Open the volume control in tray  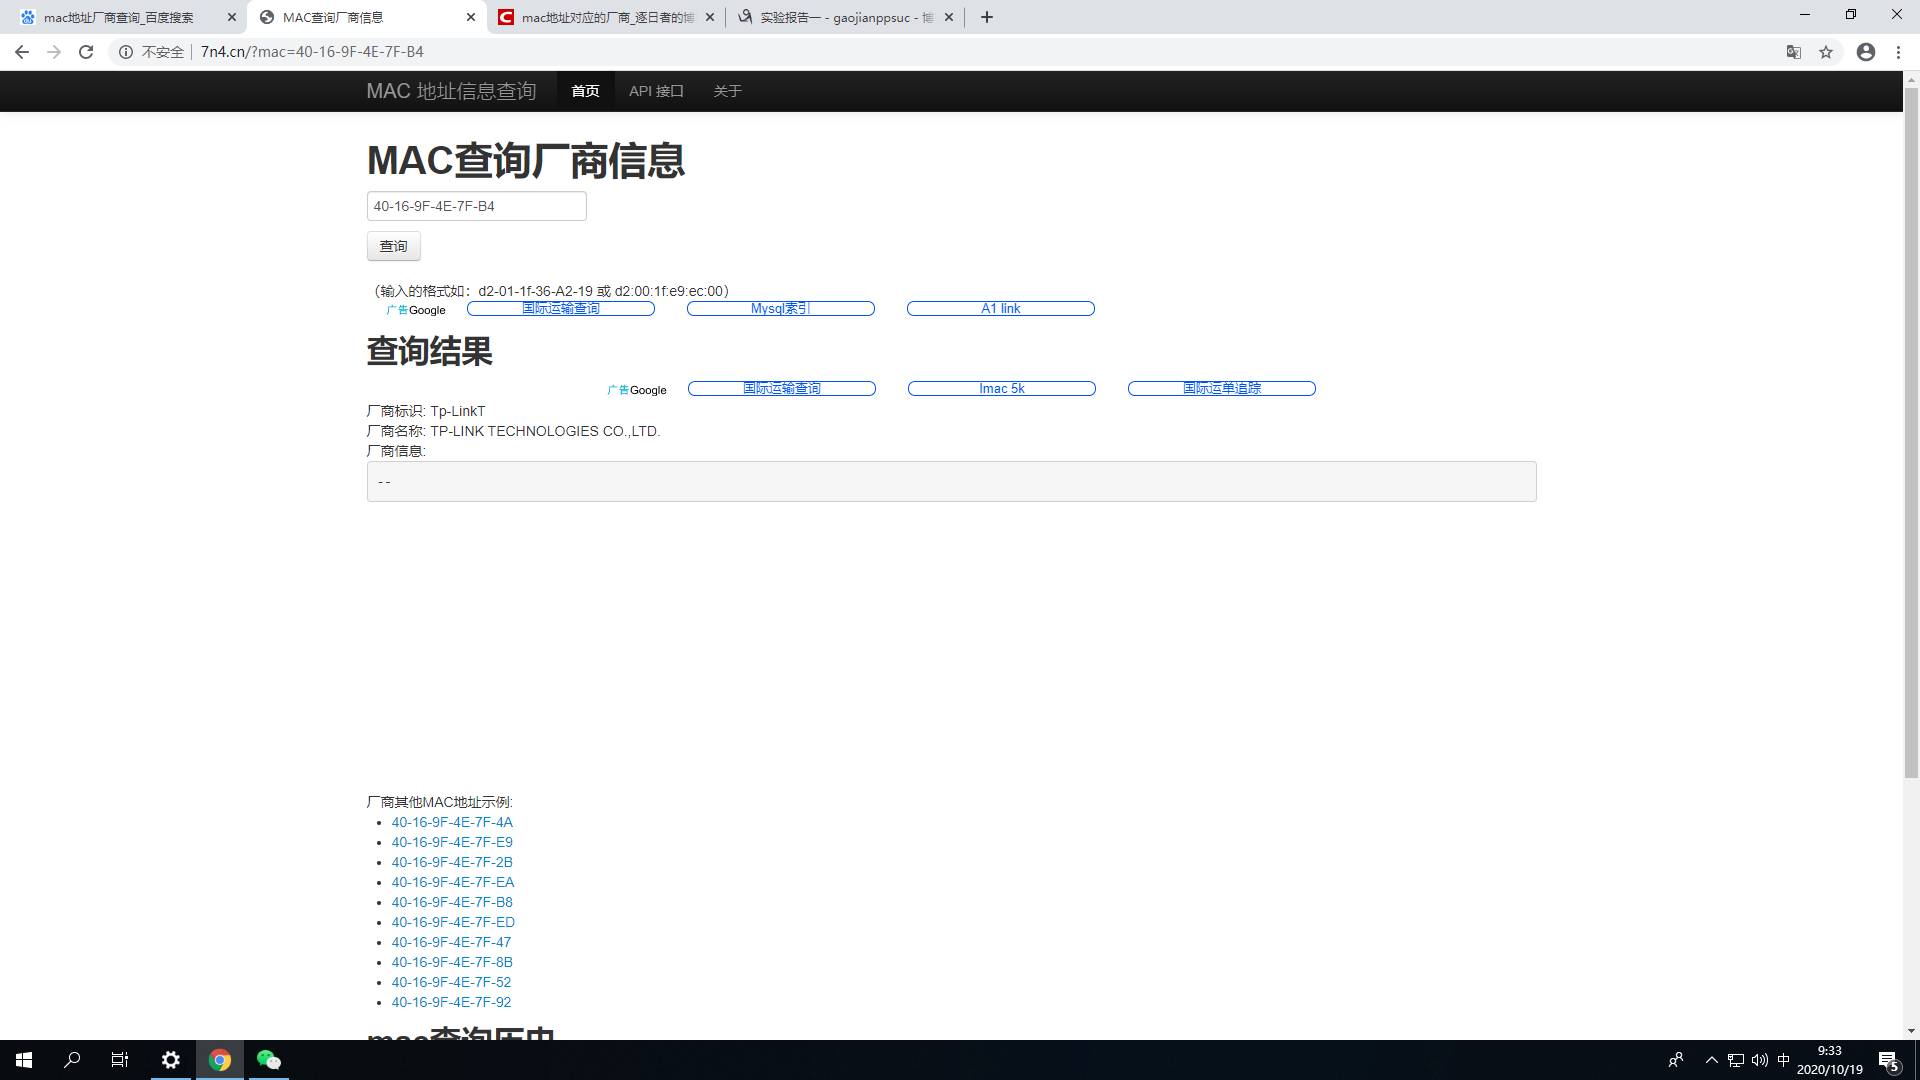(x=1760, y=1060)
